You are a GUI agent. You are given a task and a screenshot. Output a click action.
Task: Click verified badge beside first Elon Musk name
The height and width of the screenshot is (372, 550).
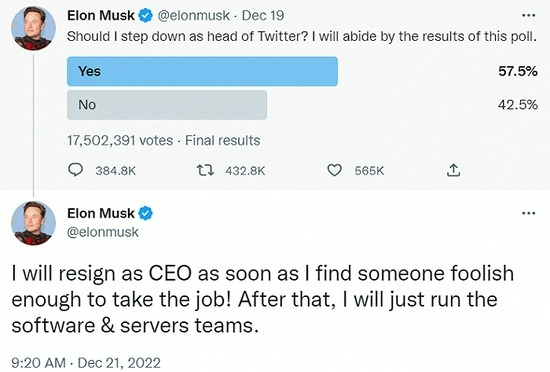(x=146, y=16)
